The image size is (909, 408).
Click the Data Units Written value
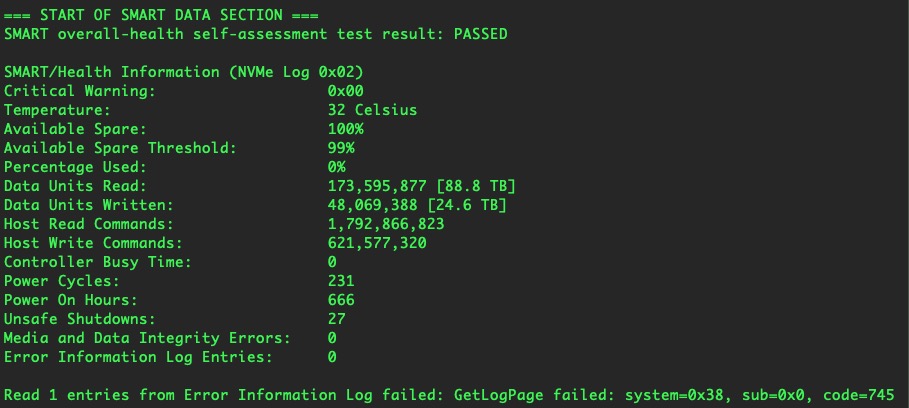pos(417,205)
